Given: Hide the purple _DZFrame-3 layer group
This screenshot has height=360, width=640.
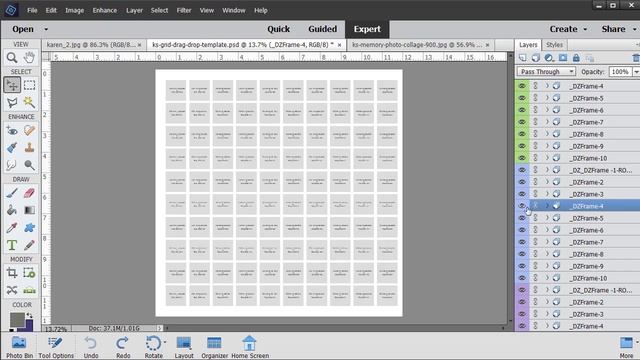Looking at the screenshot, I should tap(522, 314).
